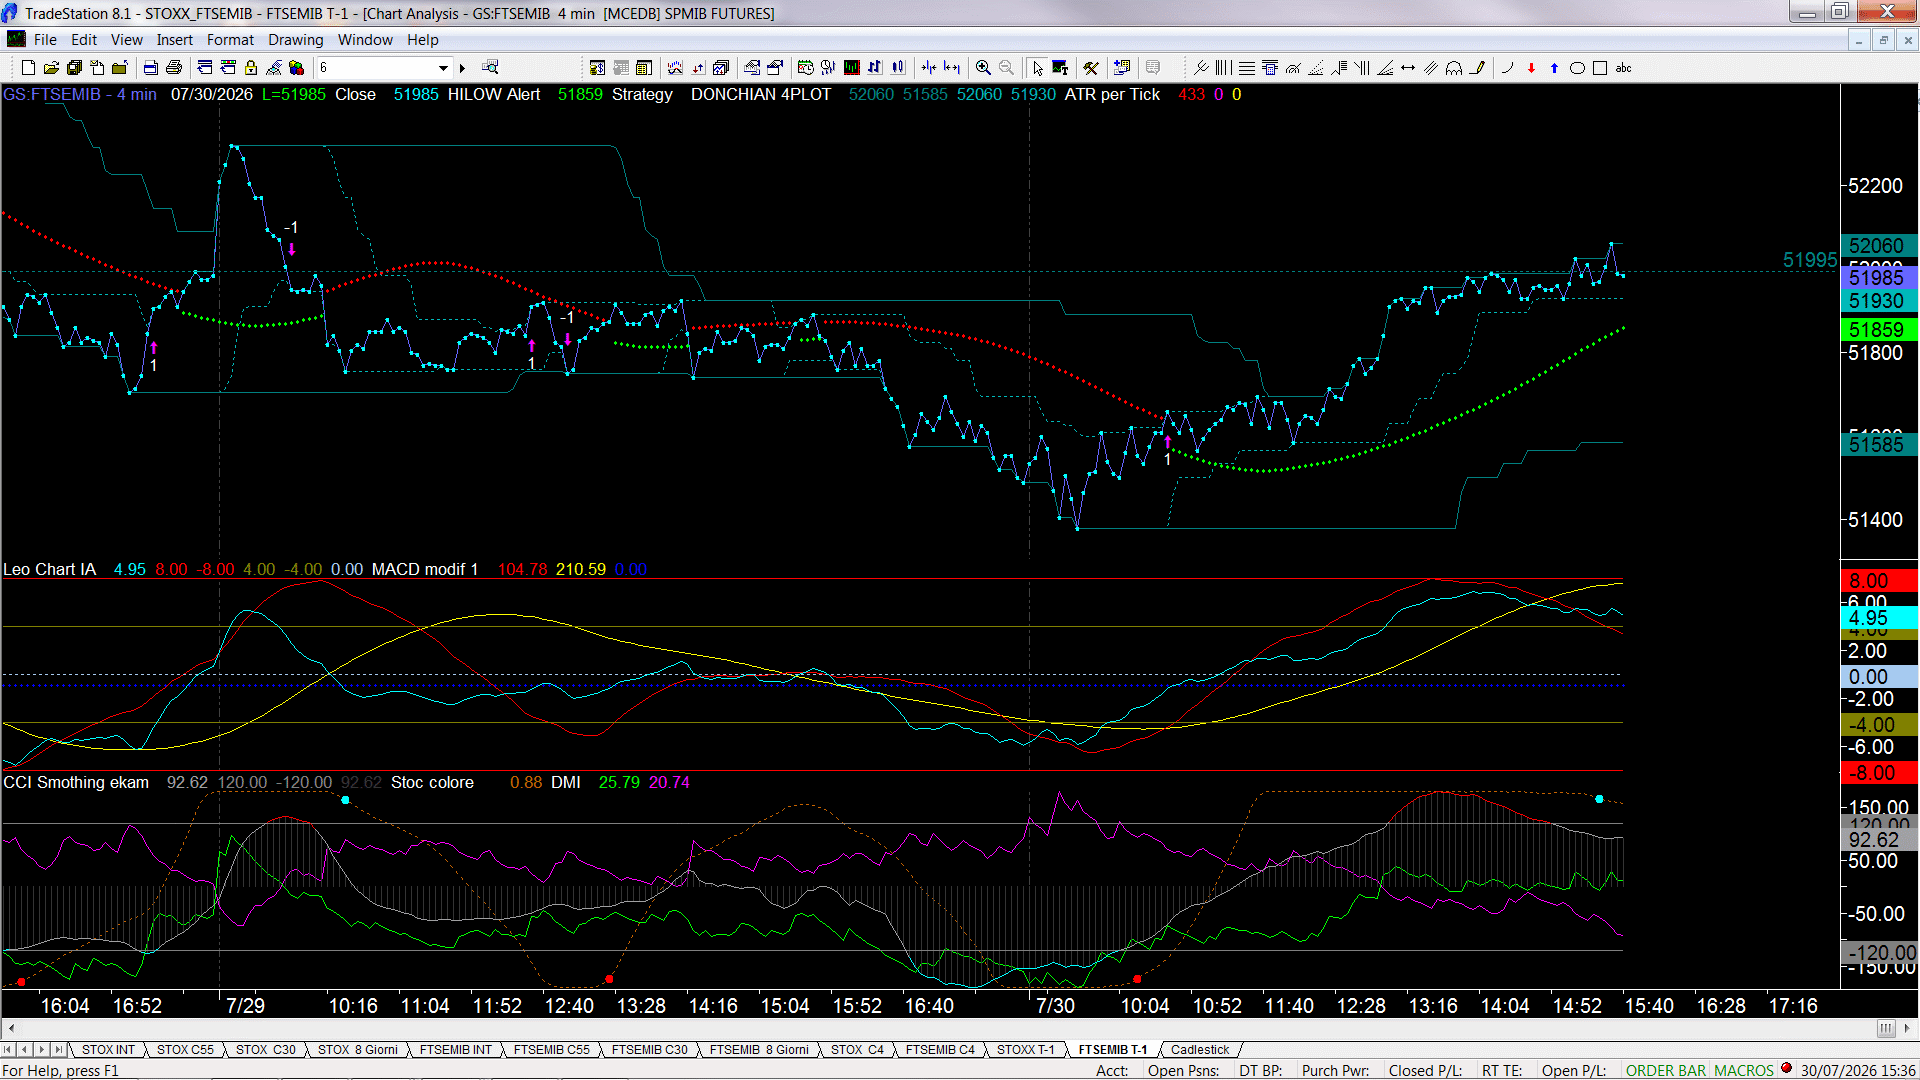Select the horizontal lines drawing tool
The width and height of the screenshot is (1920, 1080).
pyautogui.click(x=1246, y=68)
